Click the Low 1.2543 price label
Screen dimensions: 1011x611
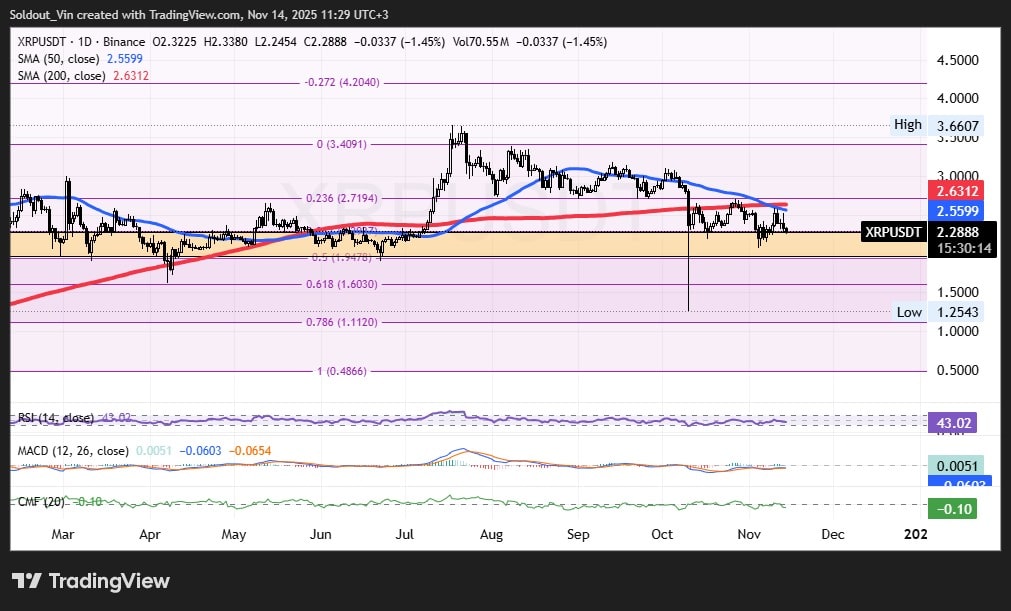click(x=956, y=312)
